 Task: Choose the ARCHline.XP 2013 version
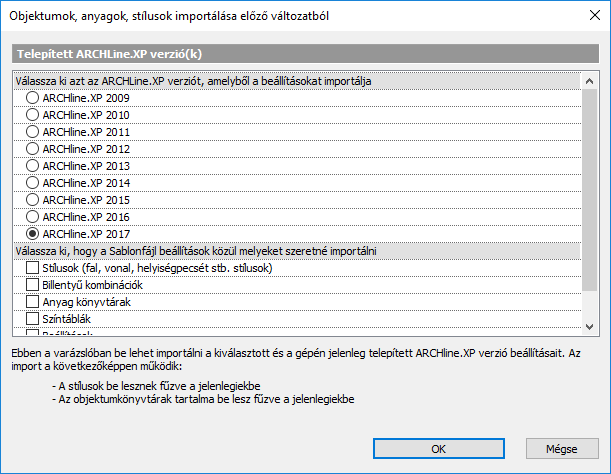pos(33,166)
